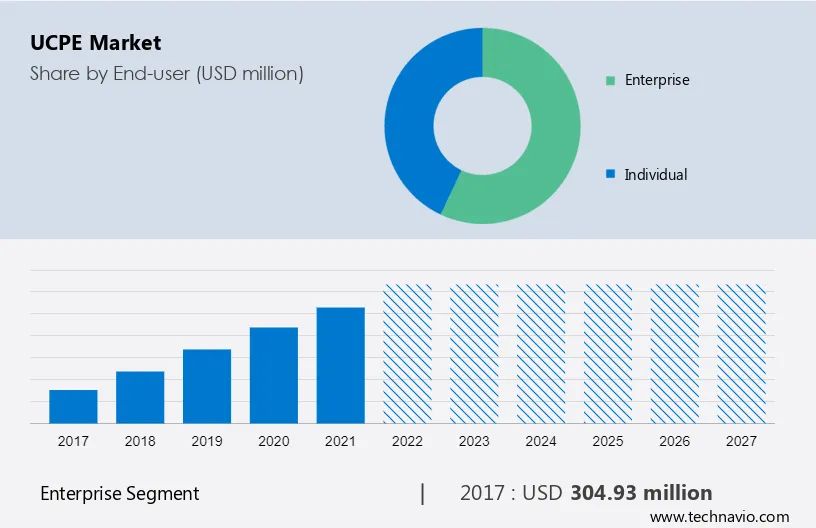816x528 pixels.
Task: Click the 2026 hatched forecast bar
Action: coord(674,354)
